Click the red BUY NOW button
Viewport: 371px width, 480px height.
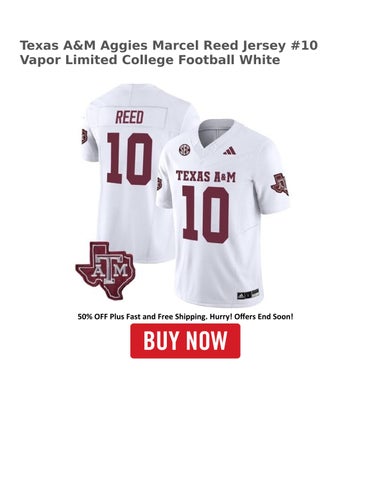(x=185, y=341)
